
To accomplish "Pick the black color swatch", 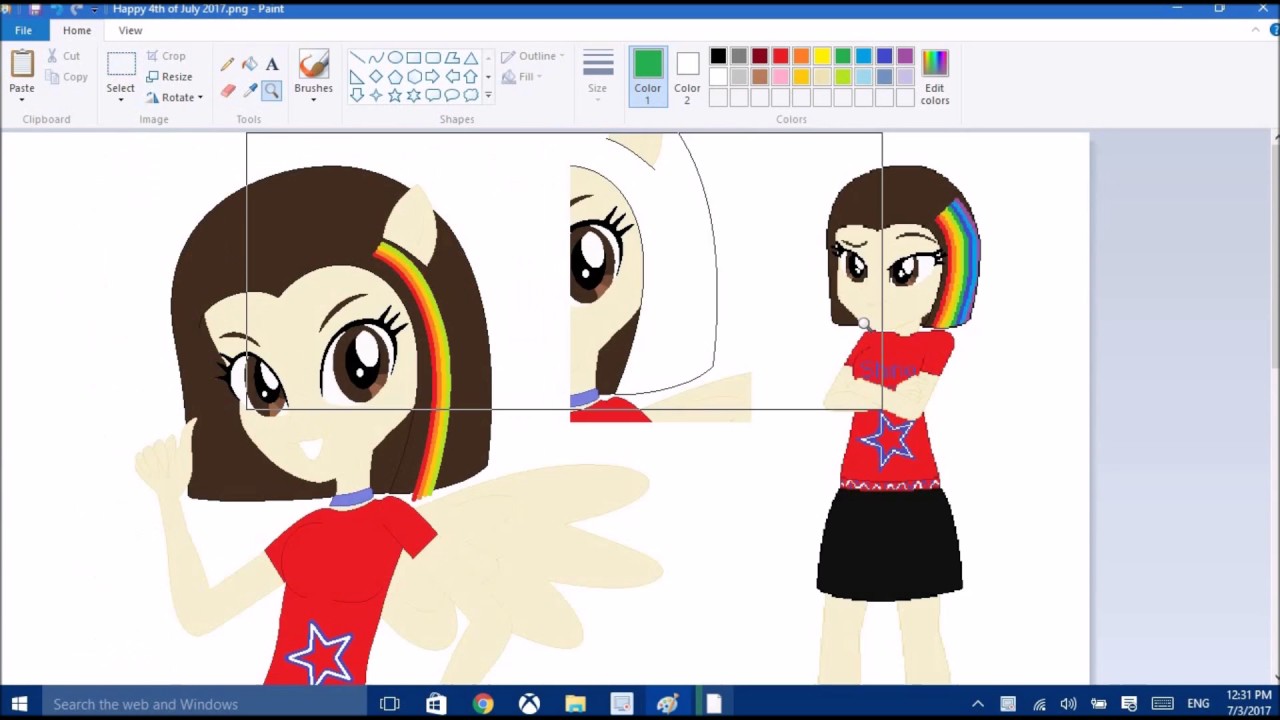I will pos(718,56).
